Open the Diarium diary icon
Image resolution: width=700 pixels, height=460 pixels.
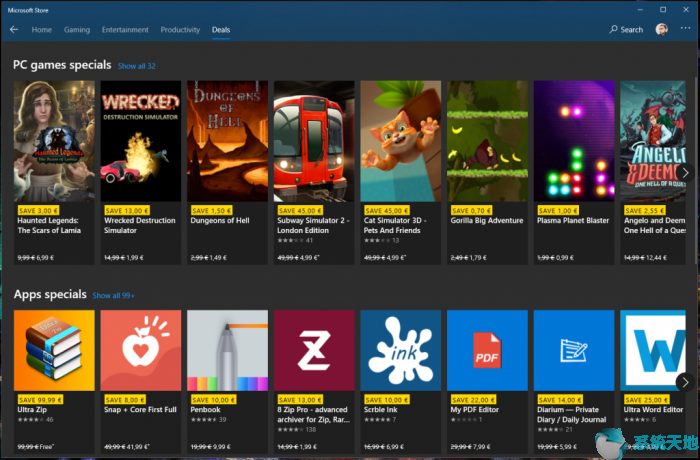click(x=574, y=351)
